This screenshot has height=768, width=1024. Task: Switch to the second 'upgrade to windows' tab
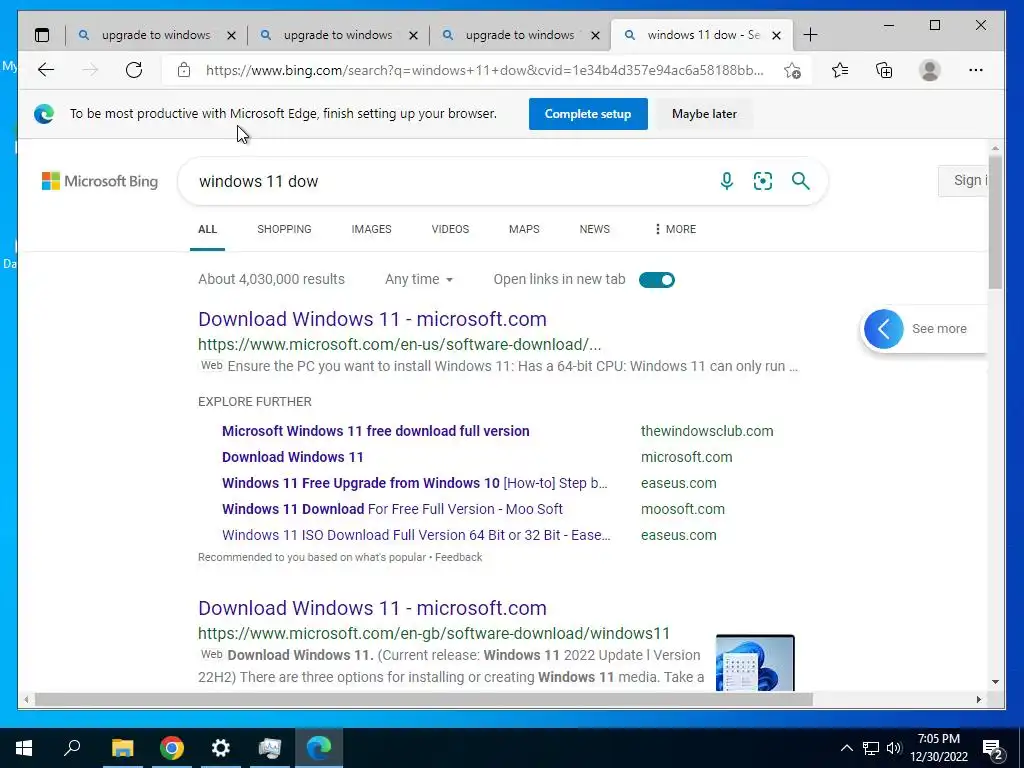pyautogui.click(x=338, y=35)
